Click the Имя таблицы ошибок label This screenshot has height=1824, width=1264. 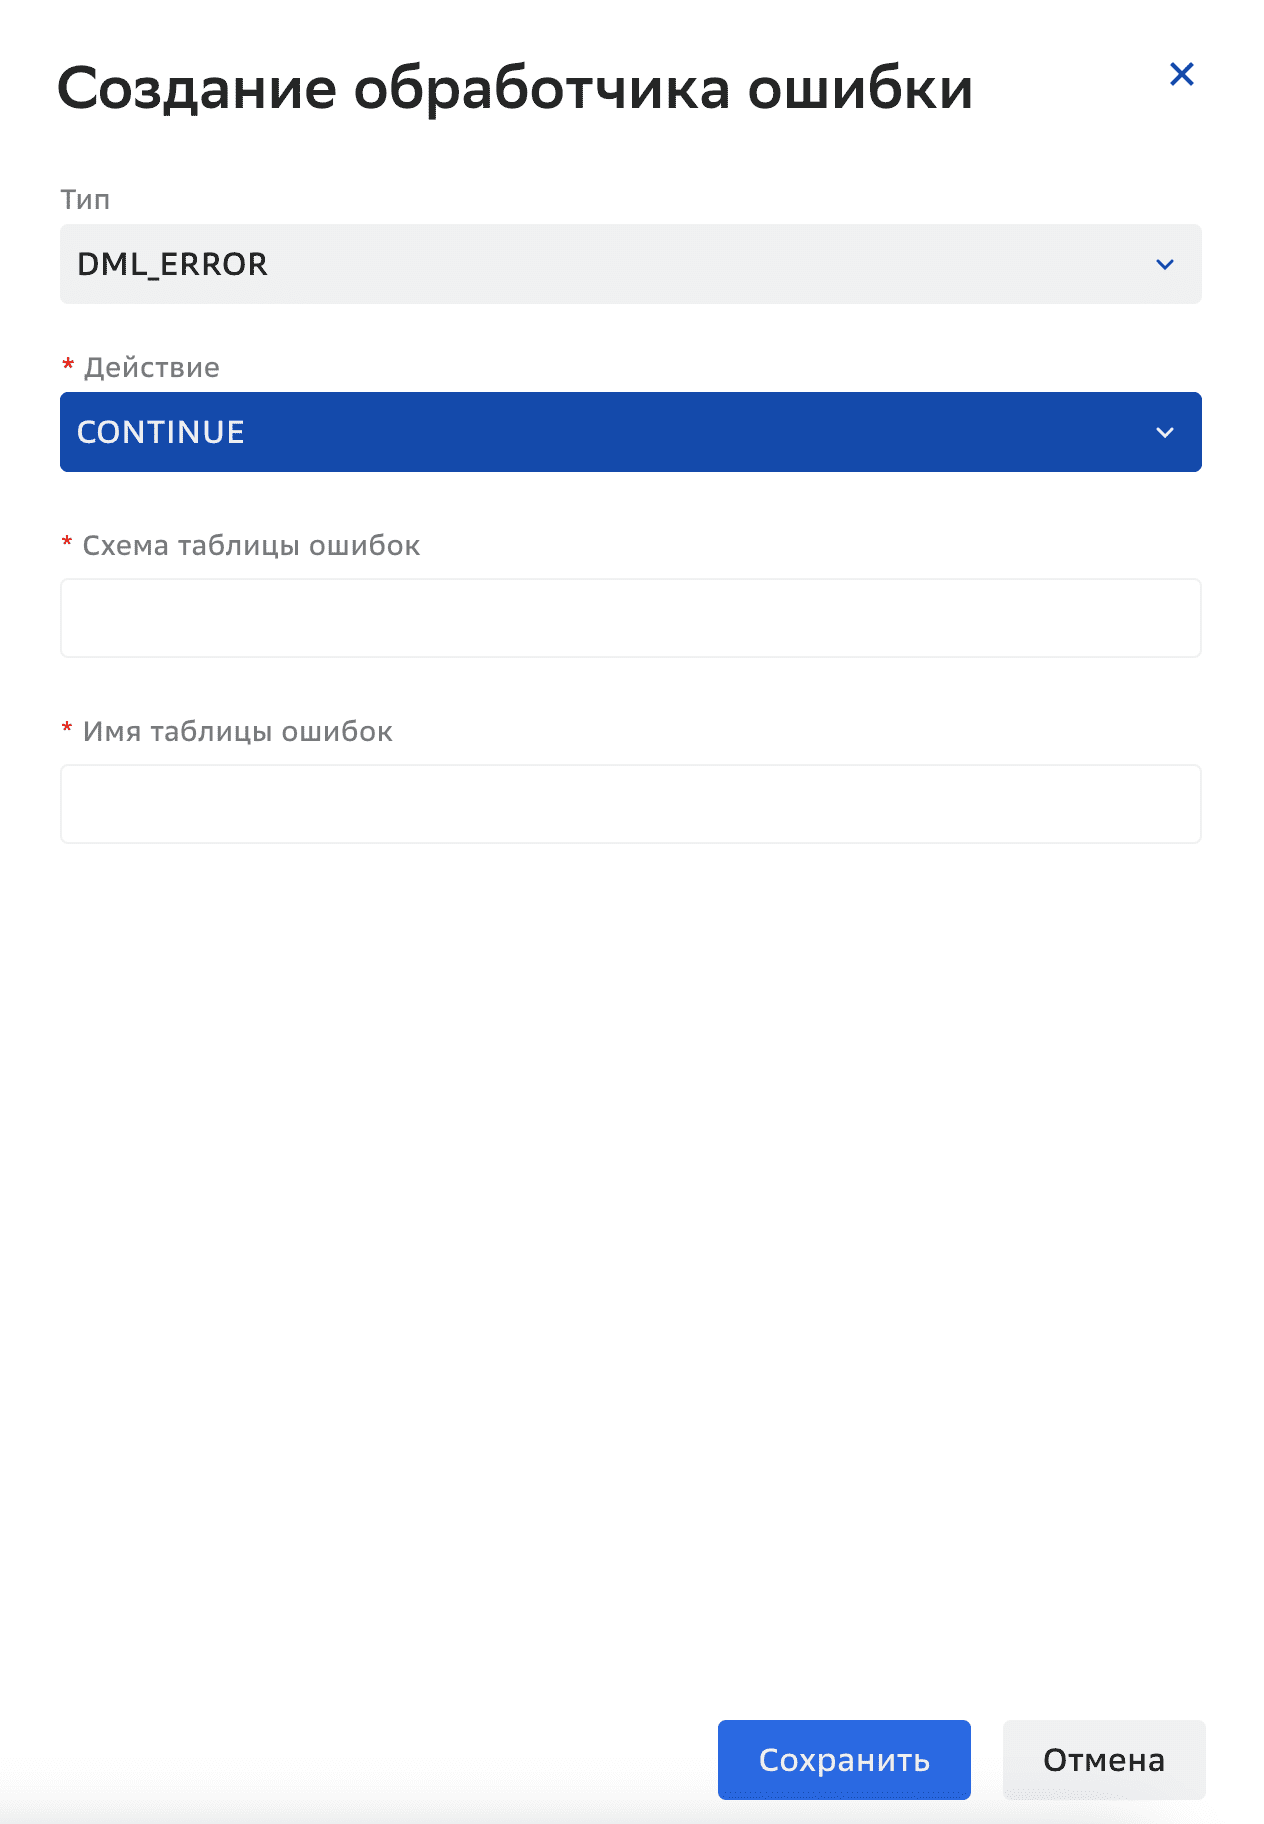pos(237,732)
